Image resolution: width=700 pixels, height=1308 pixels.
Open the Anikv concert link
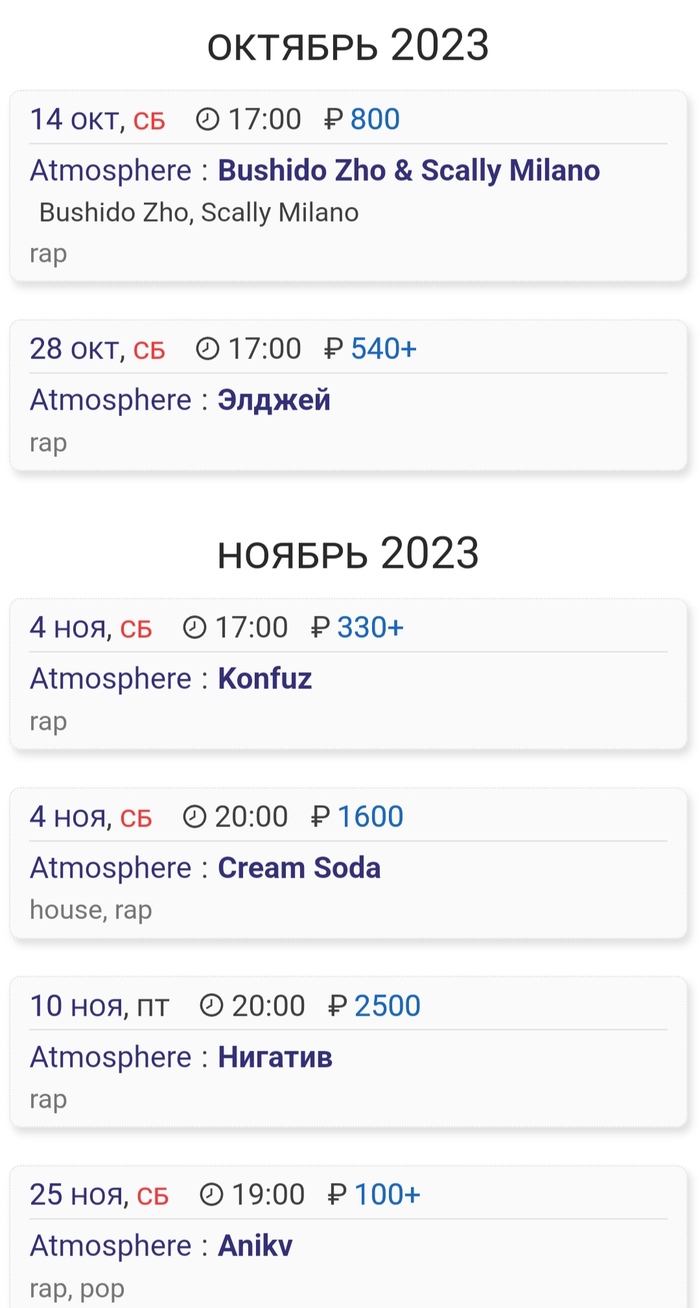click(255, 1246)
